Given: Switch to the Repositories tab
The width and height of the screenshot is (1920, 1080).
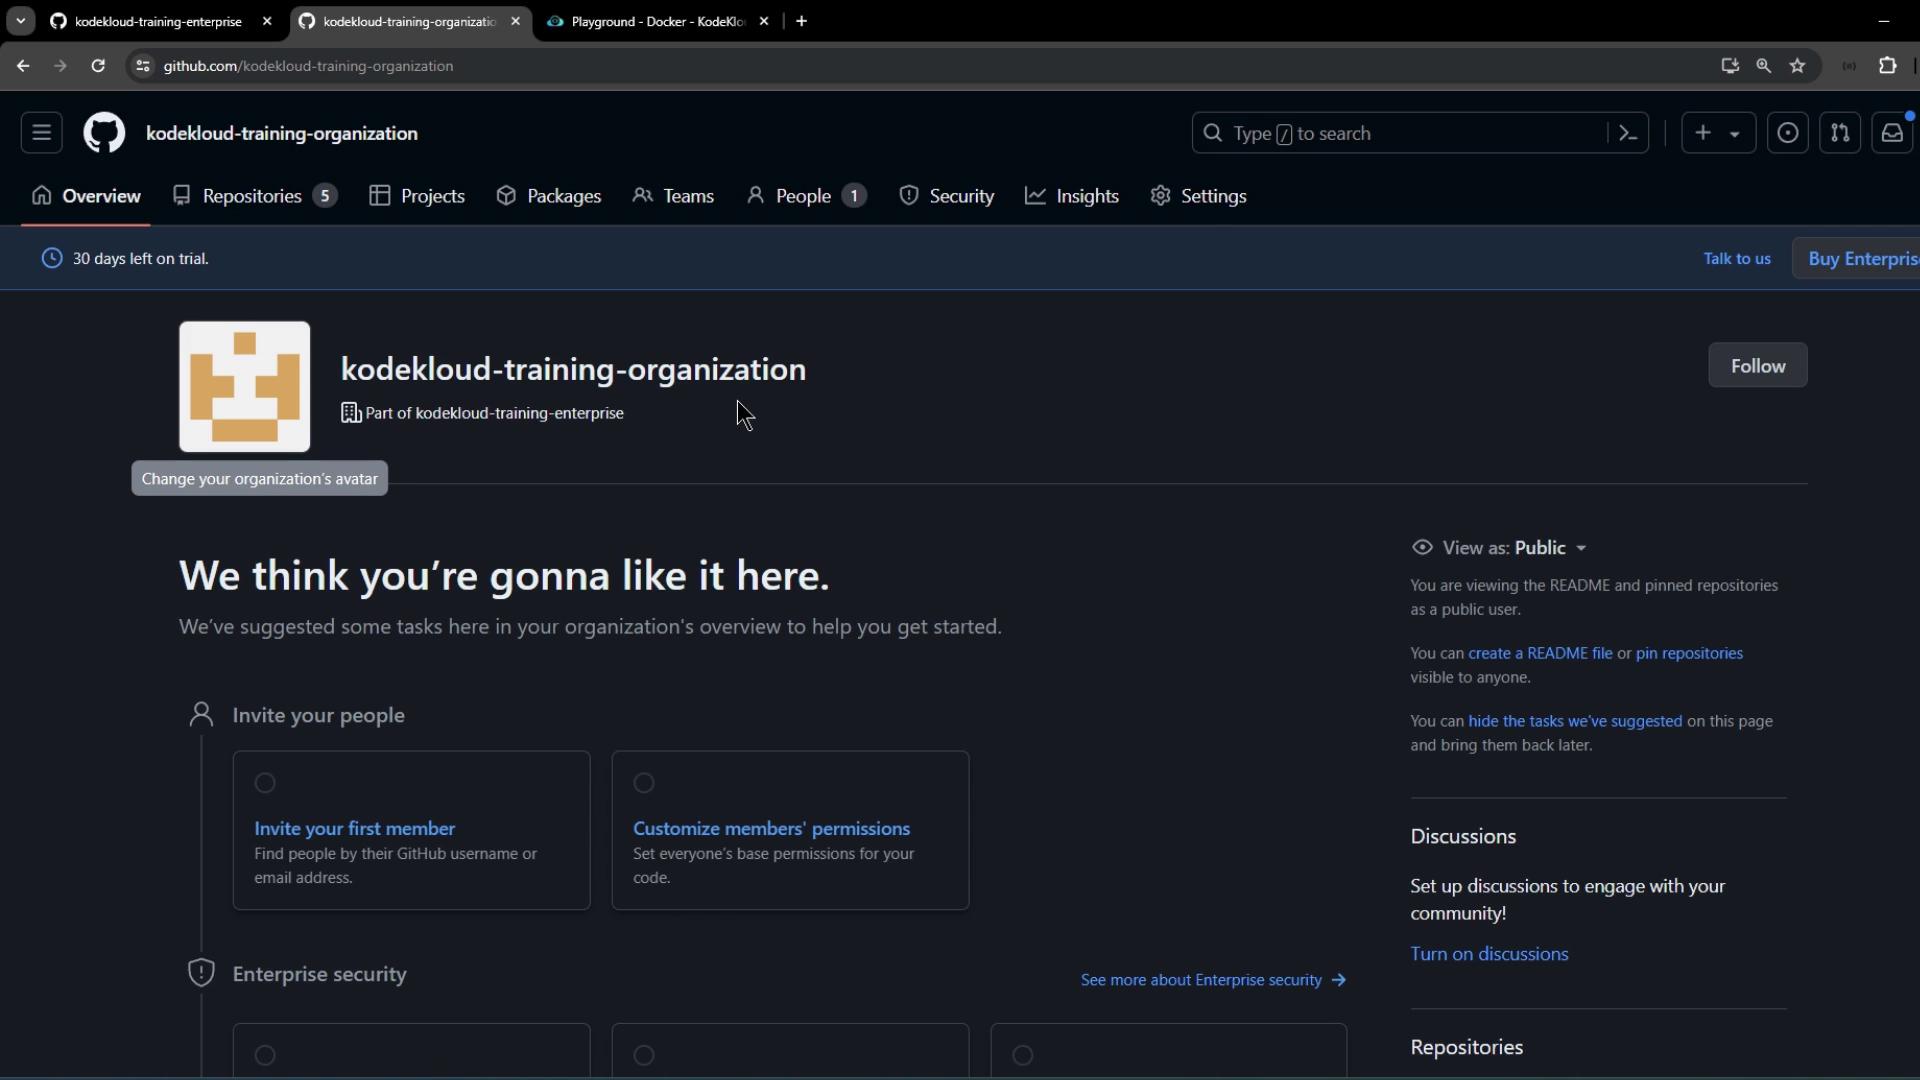Looking at the screenshot, I should click(252, 196).
